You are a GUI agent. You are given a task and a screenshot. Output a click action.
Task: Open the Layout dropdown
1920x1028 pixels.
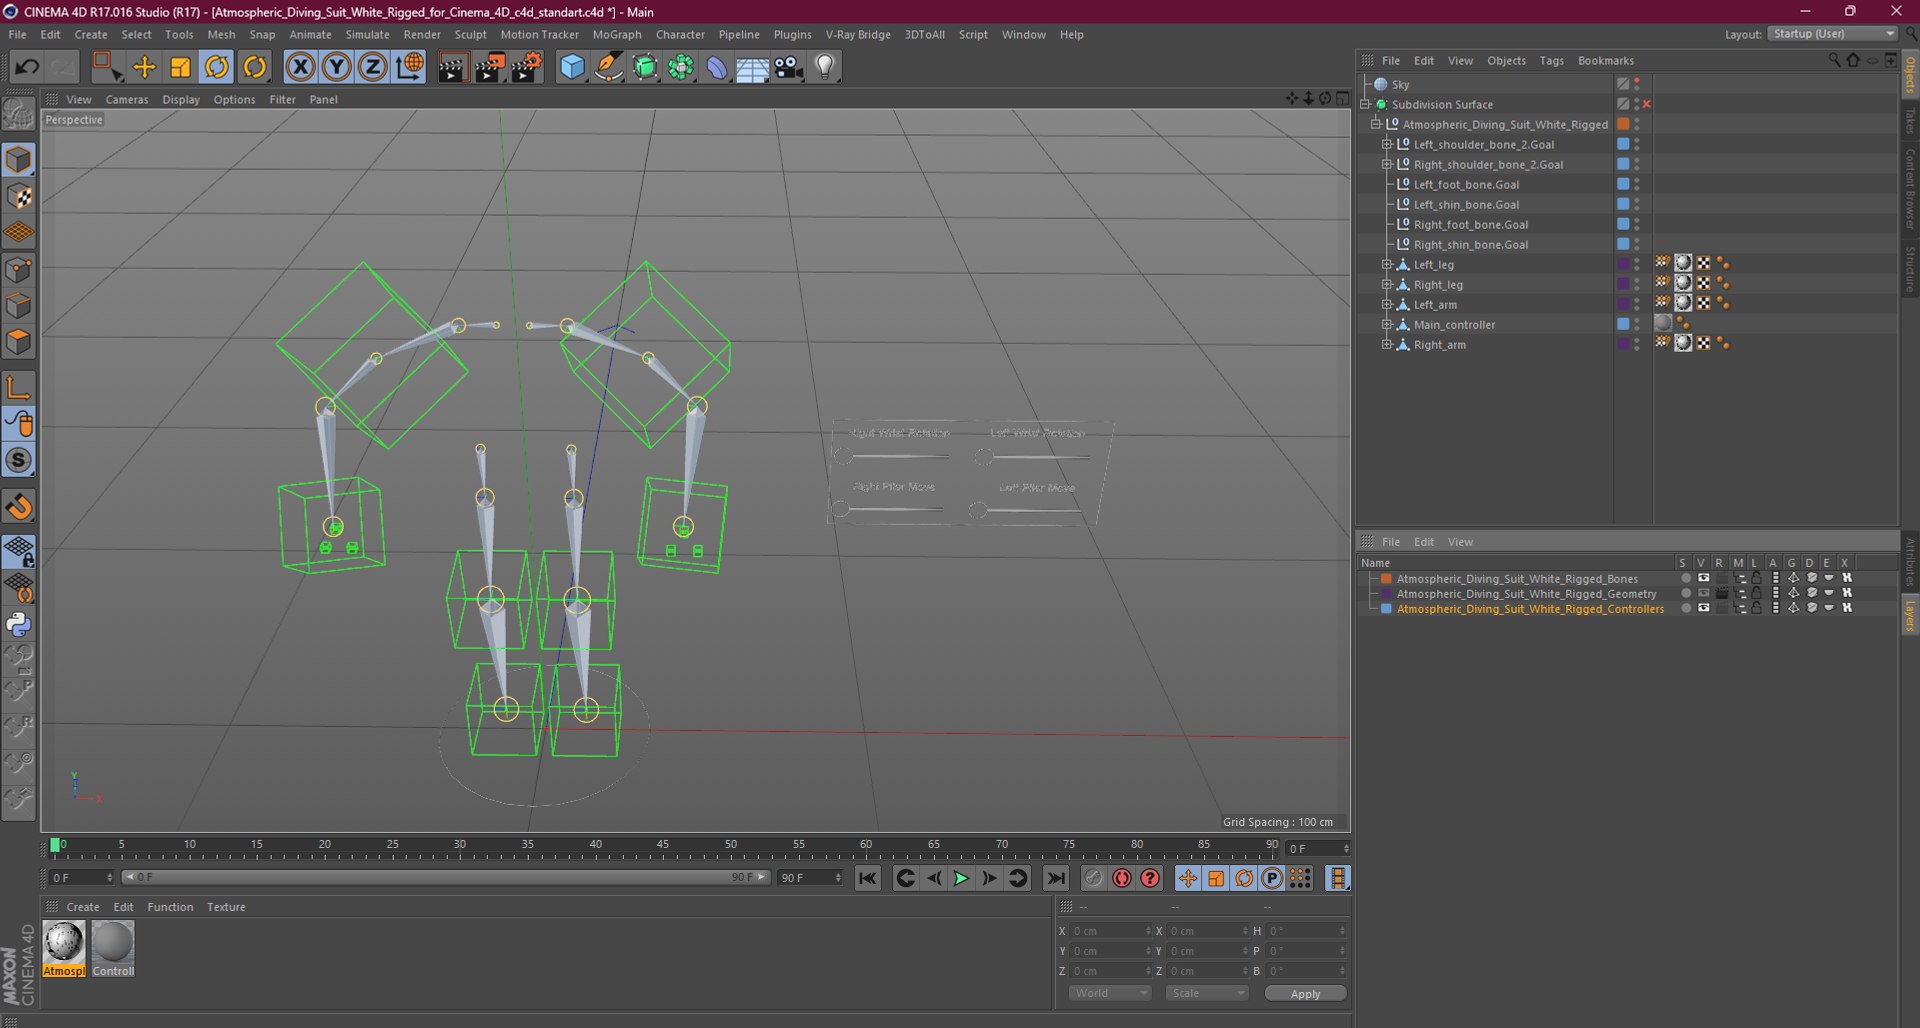(1832, 34)
